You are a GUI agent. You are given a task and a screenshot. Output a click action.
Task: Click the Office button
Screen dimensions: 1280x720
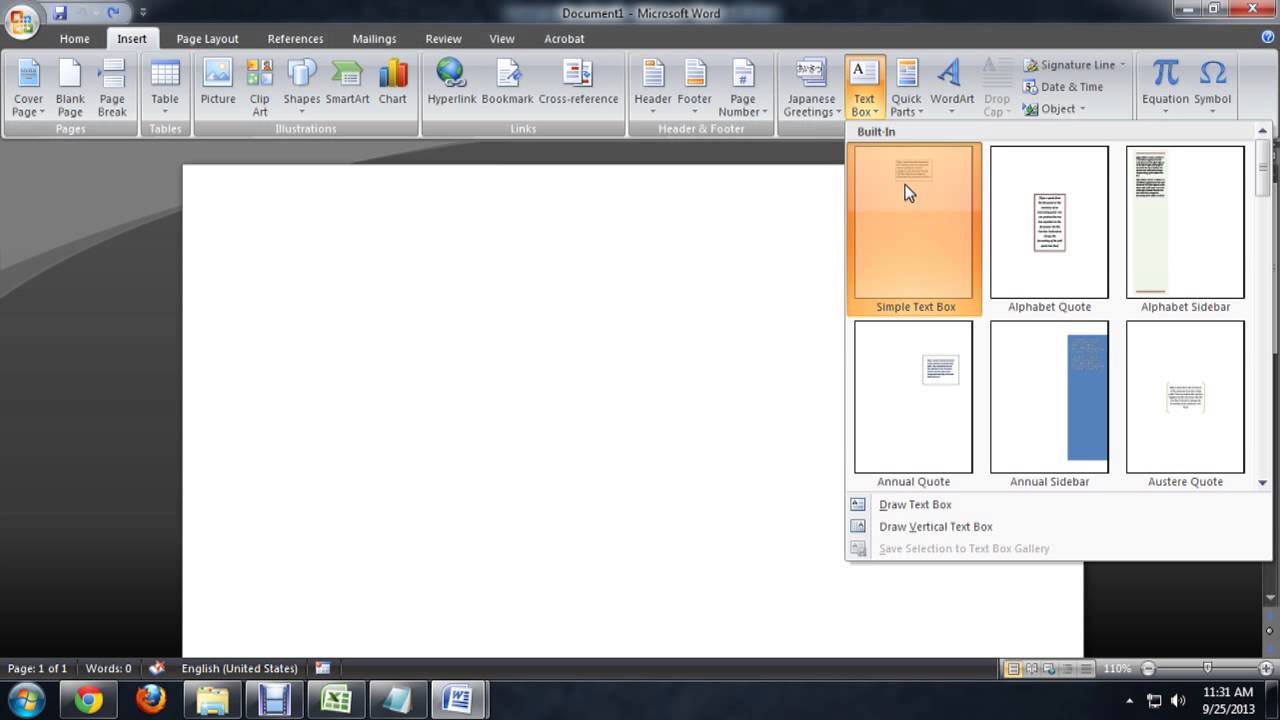22,20
